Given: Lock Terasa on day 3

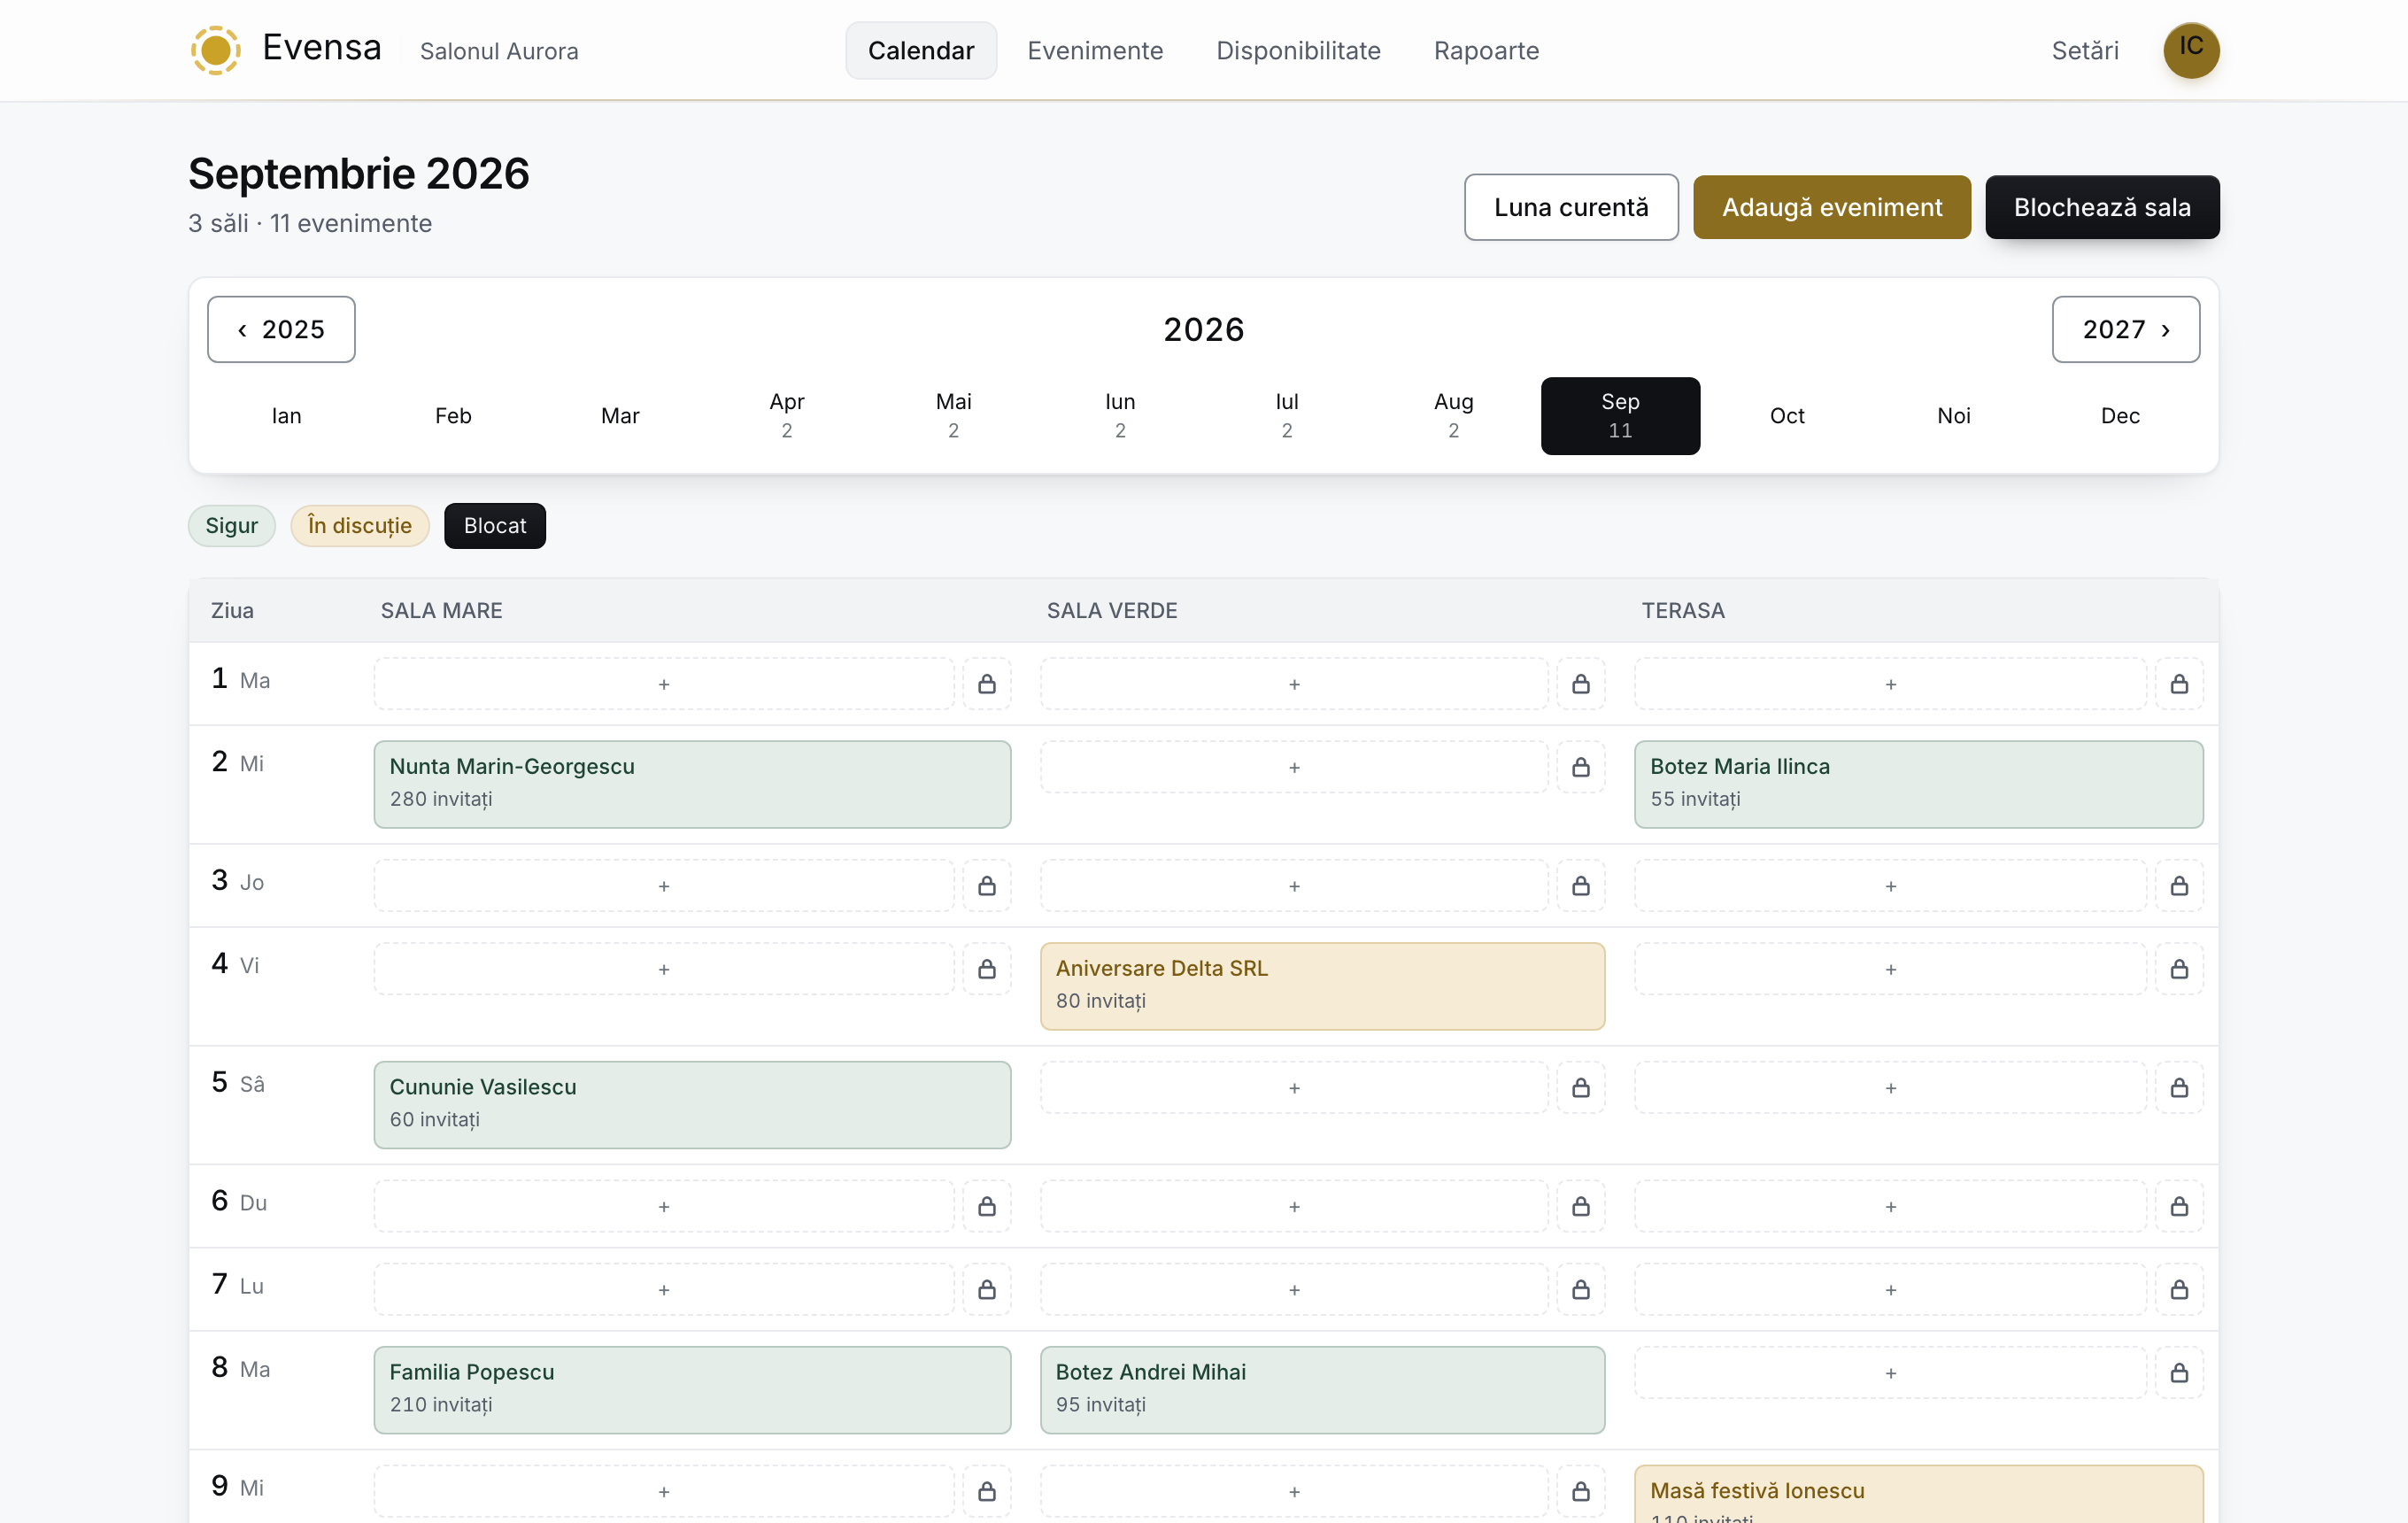Looking at the screenshot, I should 2179,886.
